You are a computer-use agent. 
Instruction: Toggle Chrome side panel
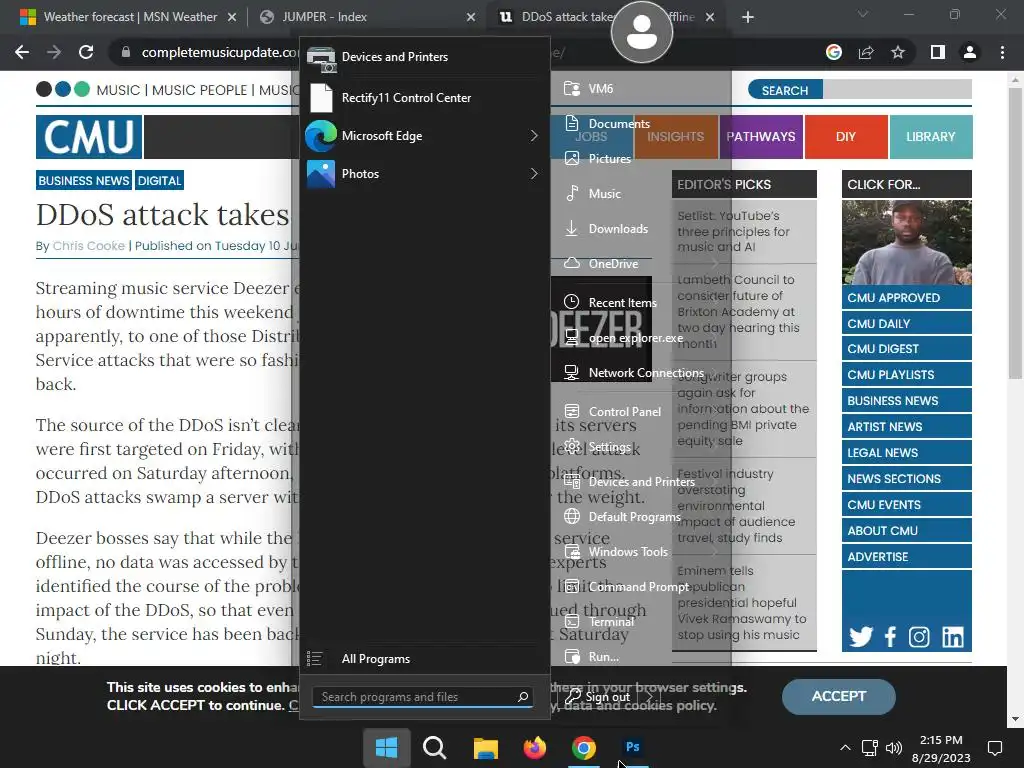(938, 52)
